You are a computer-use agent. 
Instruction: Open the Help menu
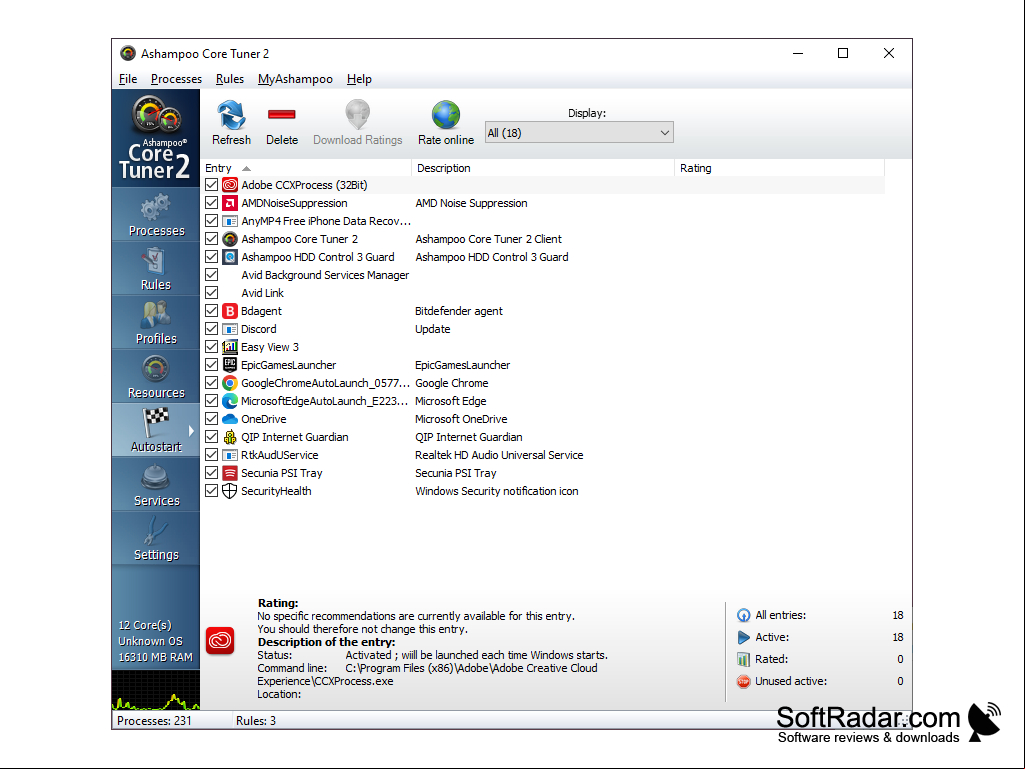pyautogui.click(x=359, y=79)
